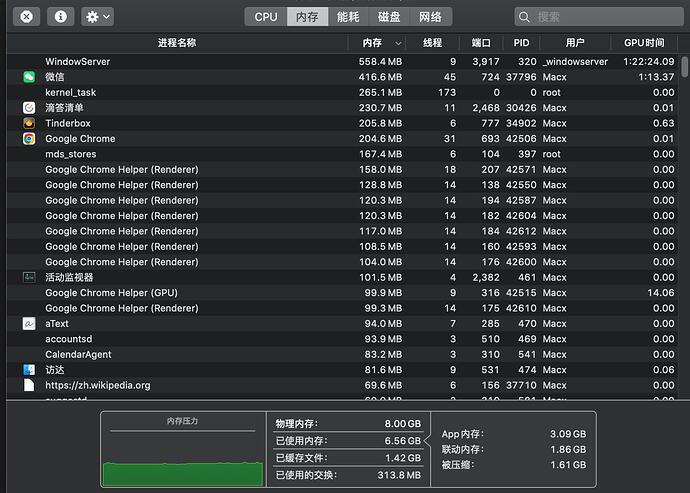Click the _windowserver user cell
The height and width of the screenshot is (493, 690).
(x=575, y=62)
